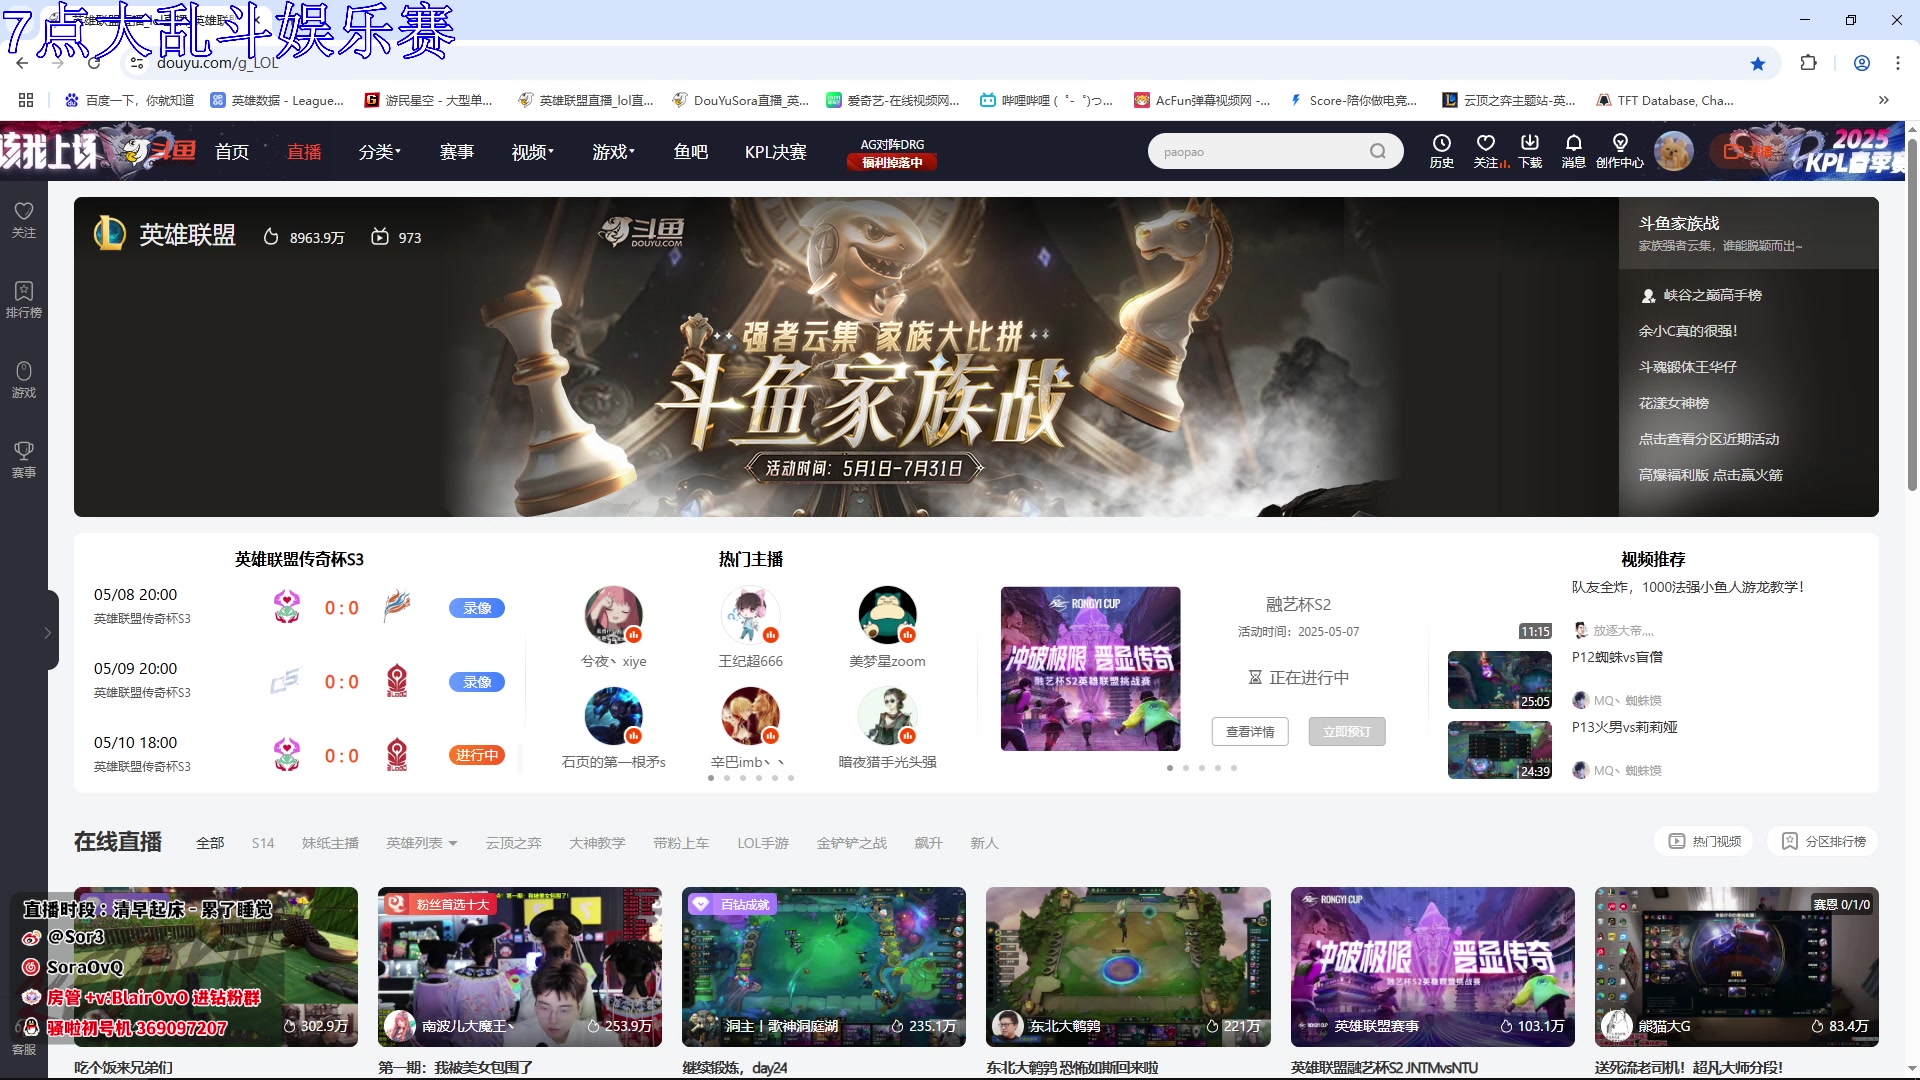Click the browser address bar URL
Image resolution: width=1920 pixels, height=1080 pixels.
point(217,63)
